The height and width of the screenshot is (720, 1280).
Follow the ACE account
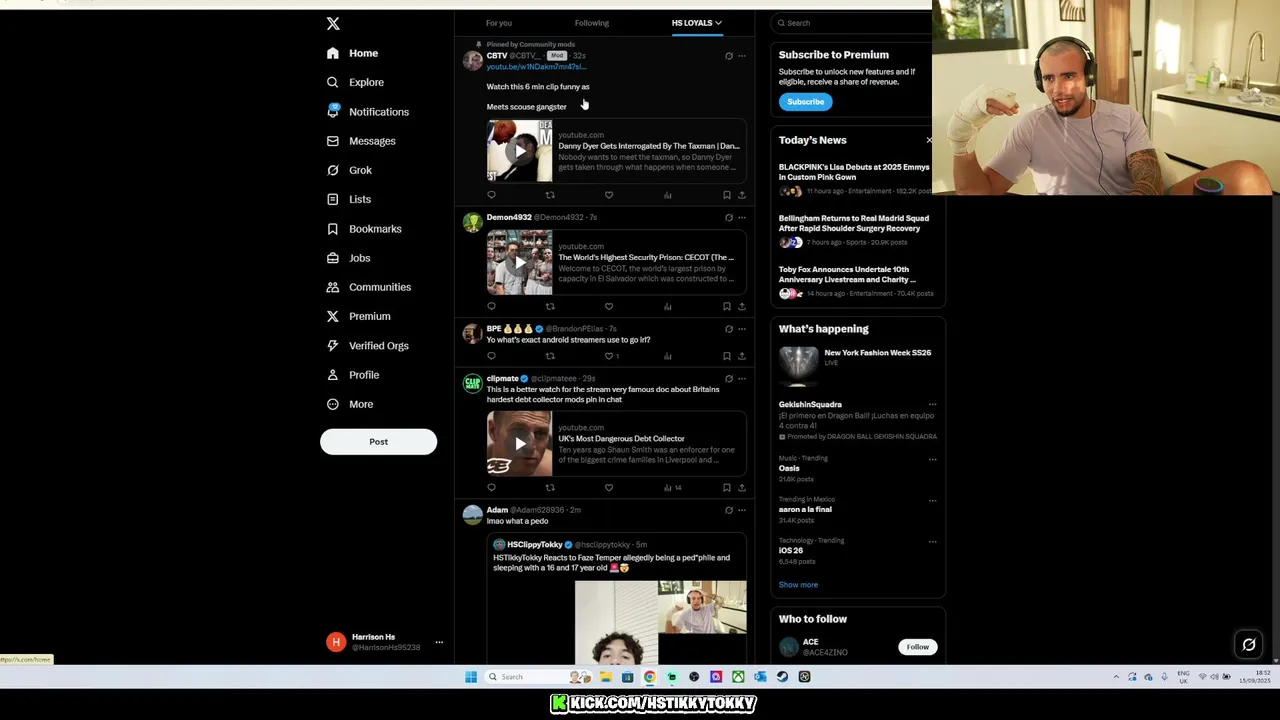917,647
